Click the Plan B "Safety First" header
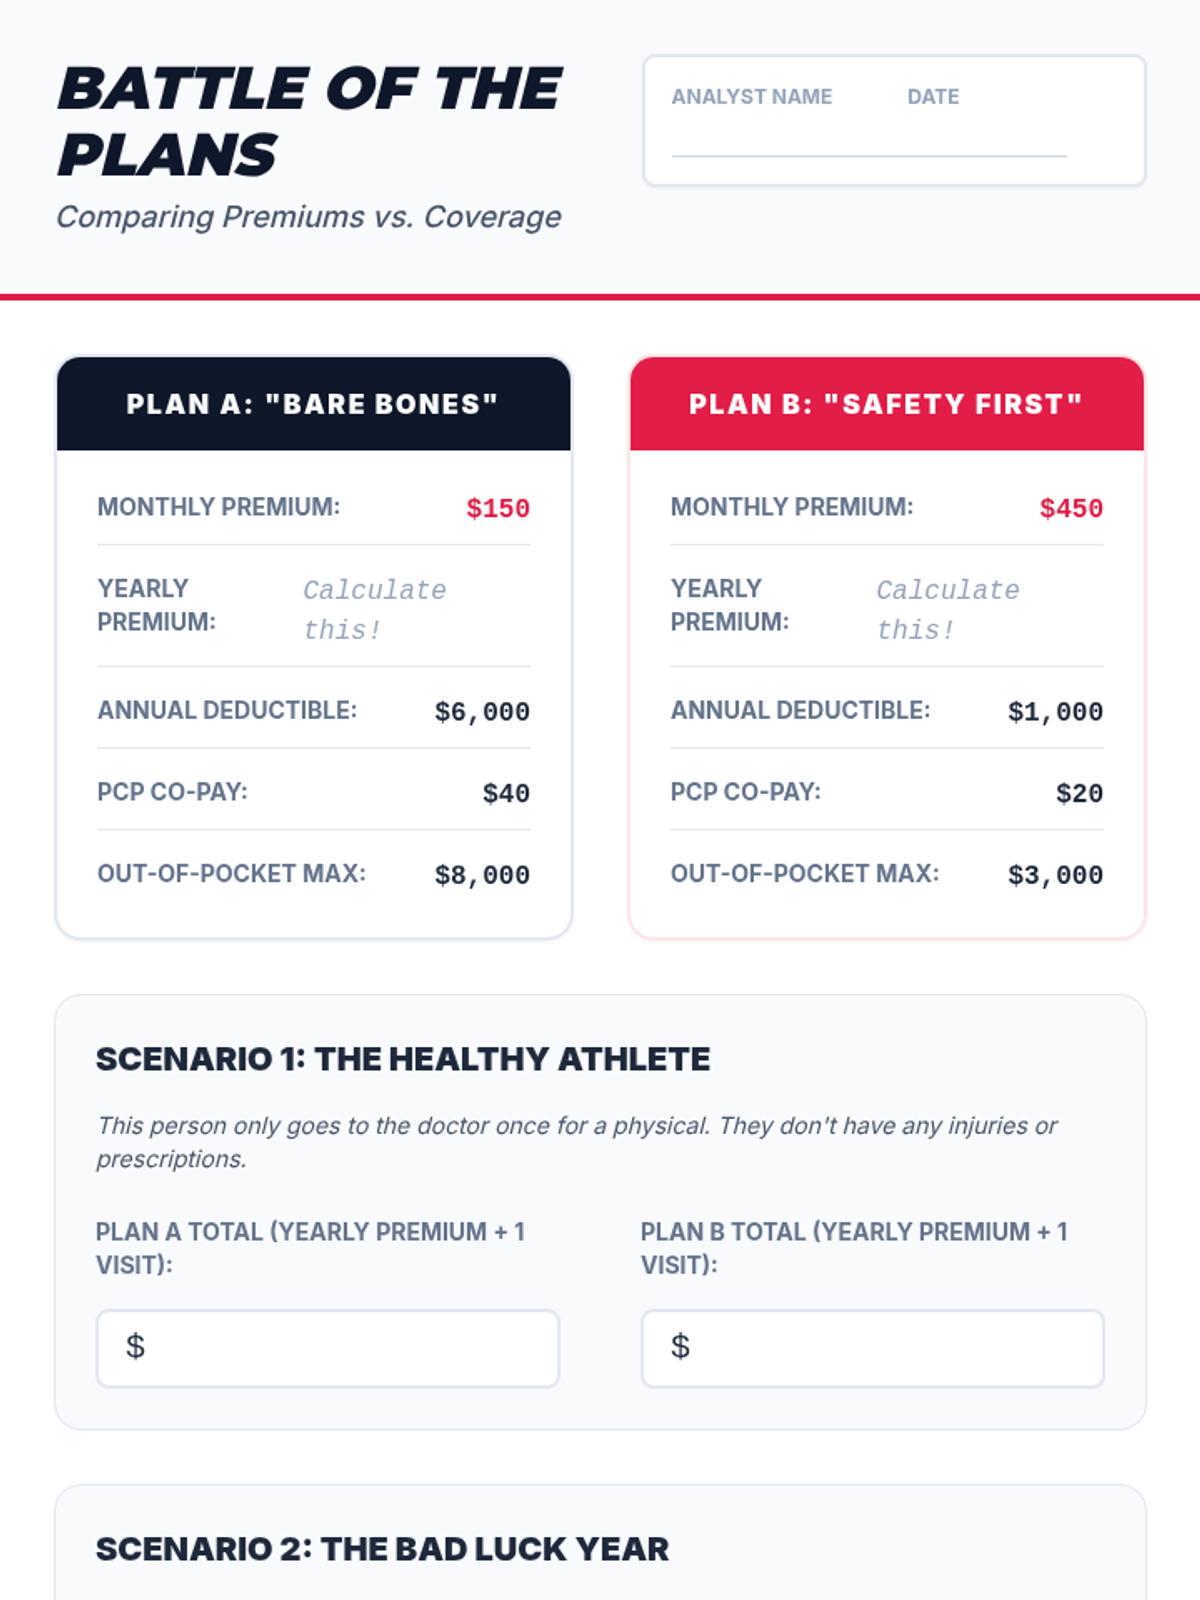This screenshot has width=1200, height=1600. (x=887, y=404)
